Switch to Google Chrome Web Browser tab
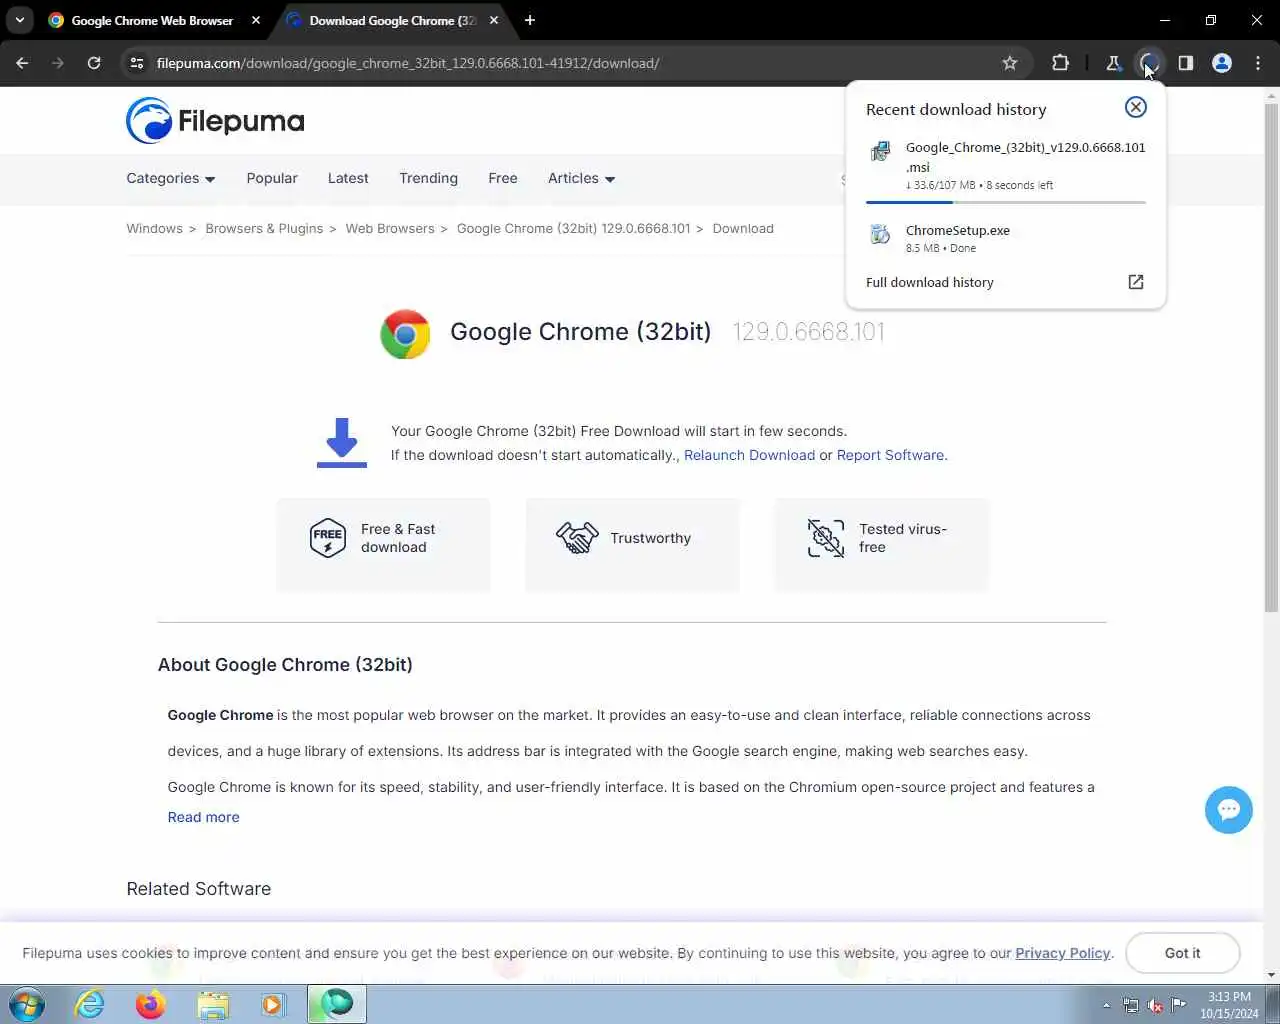1280x1024 pixels. 150,20
